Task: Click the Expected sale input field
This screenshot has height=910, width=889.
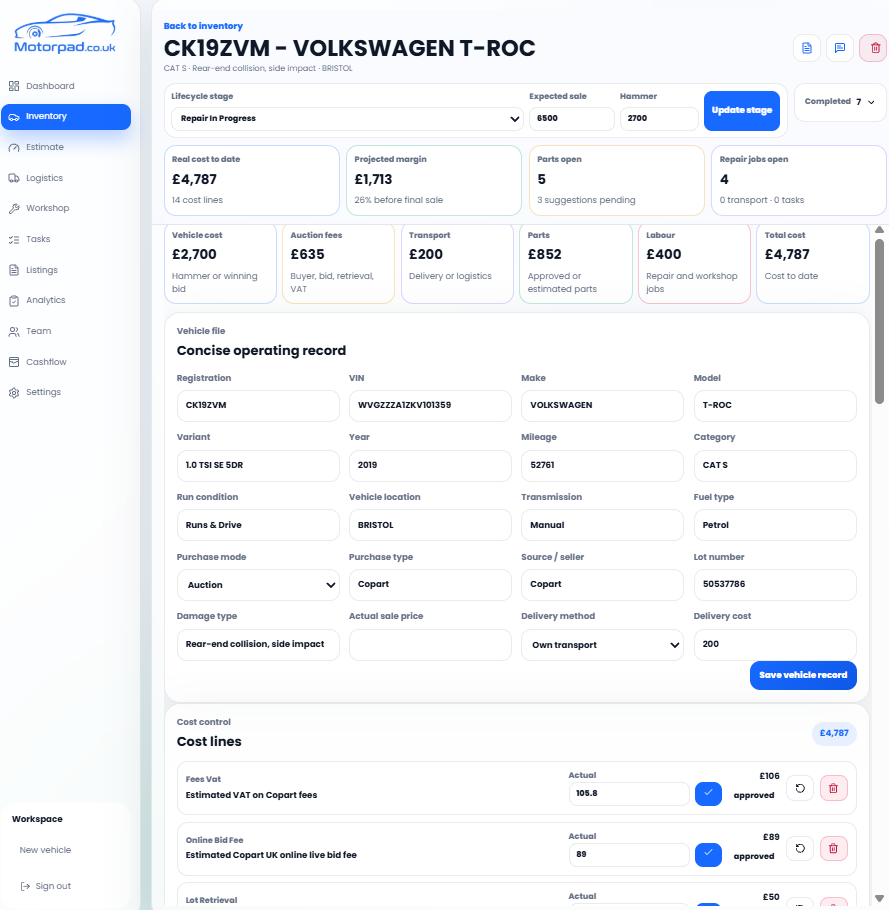Action: pos(572,118)
